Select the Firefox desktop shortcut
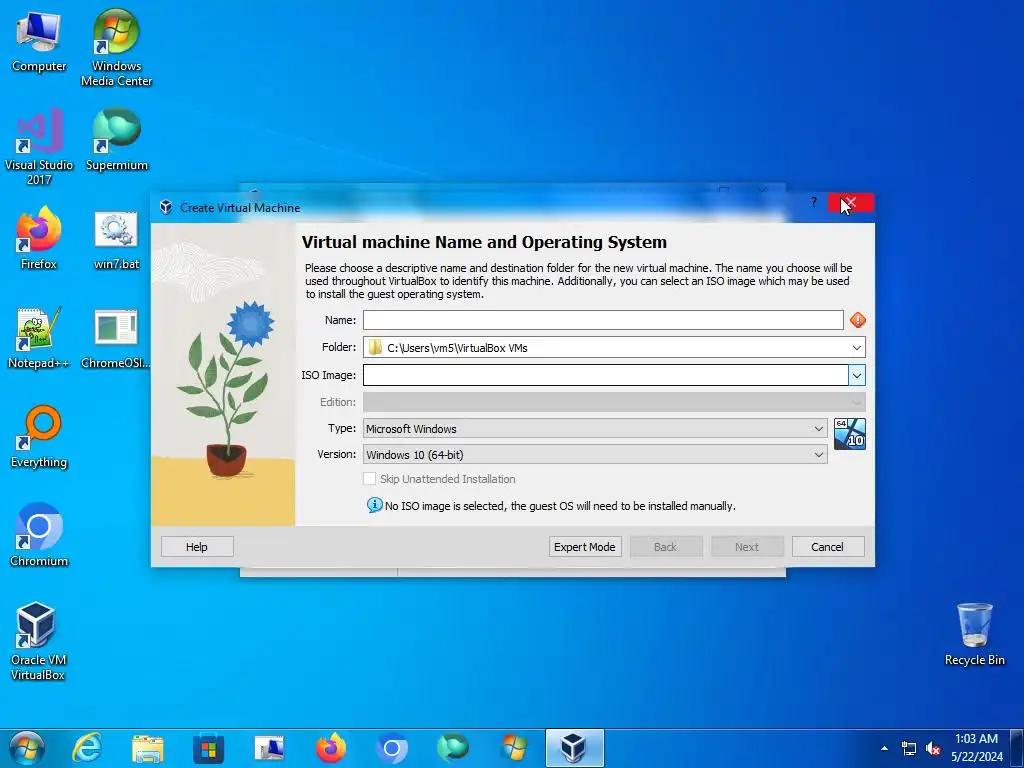This screenshot has width=1024, height=768. point(39,238)
